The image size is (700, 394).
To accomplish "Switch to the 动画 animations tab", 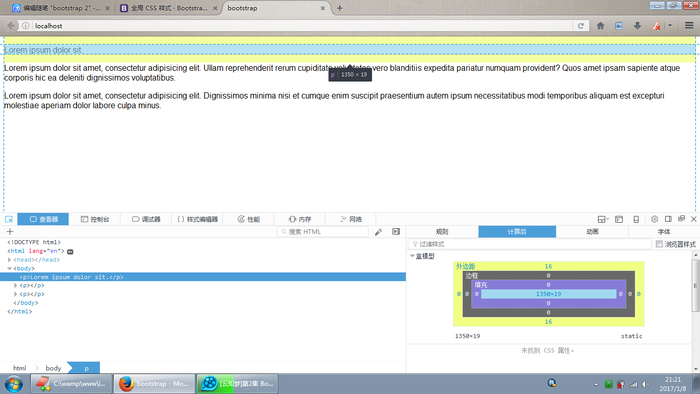I will pyautogui.click(x=592, y=232).
